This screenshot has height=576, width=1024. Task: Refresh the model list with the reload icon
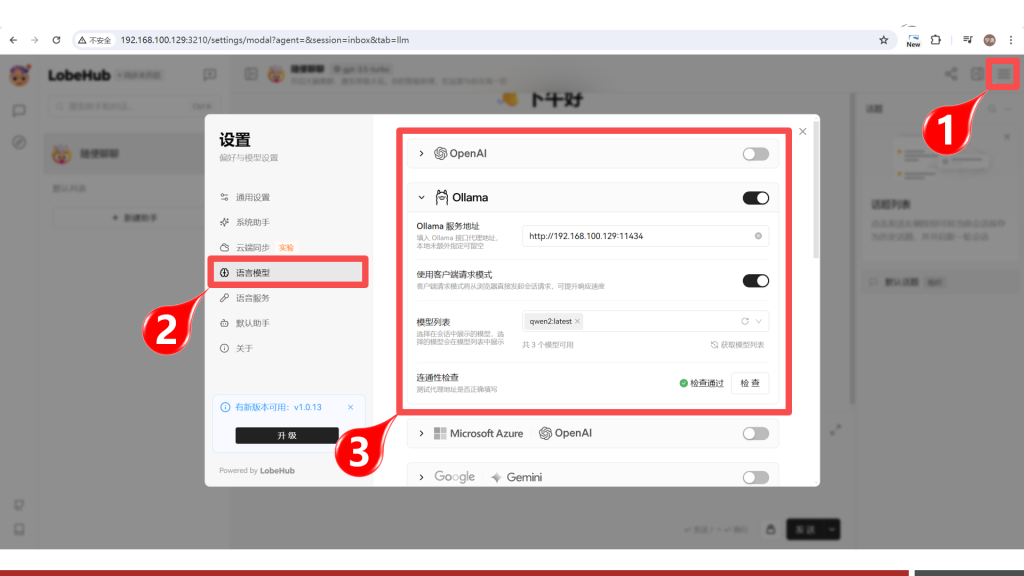(x=744, y=321)
